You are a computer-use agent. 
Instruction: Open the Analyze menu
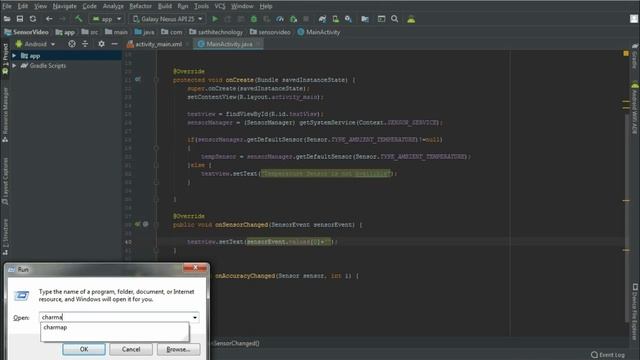pyautogui.click(x=113, y=6)
